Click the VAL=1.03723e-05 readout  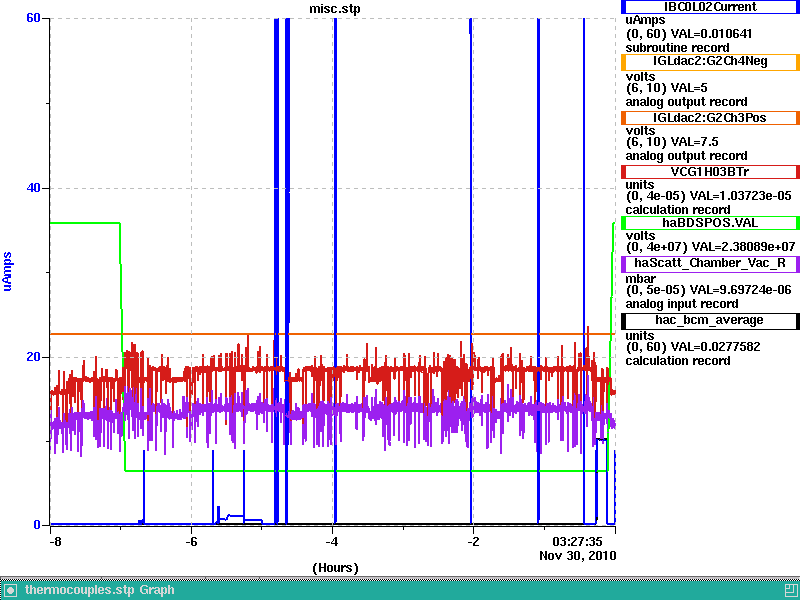[740, 196]
